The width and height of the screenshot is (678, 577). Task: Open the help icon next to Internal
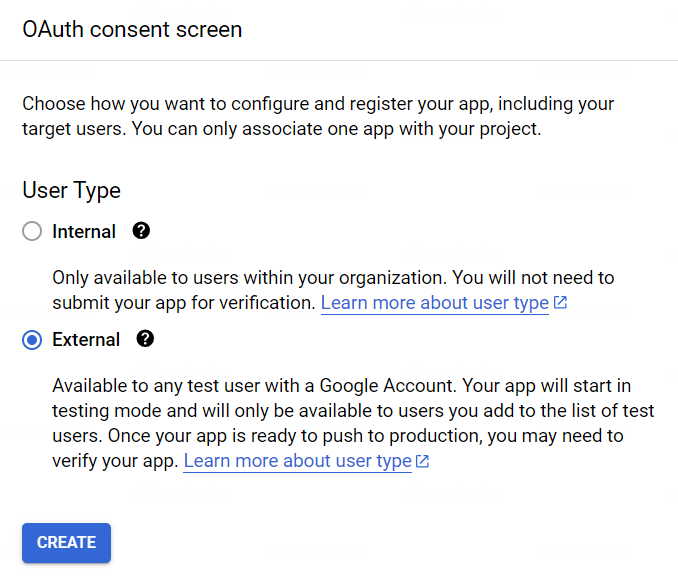[x=141, y=231]
